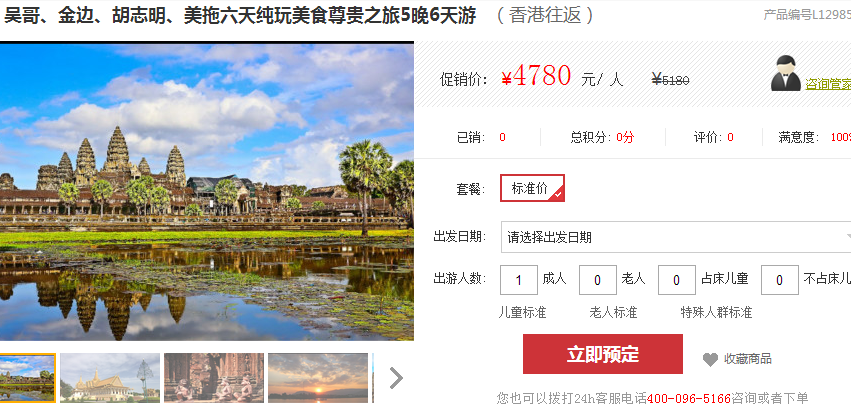Open the 请选择出发日期 dropdown
Screen dimensions: 851x415
click(676, 237)
